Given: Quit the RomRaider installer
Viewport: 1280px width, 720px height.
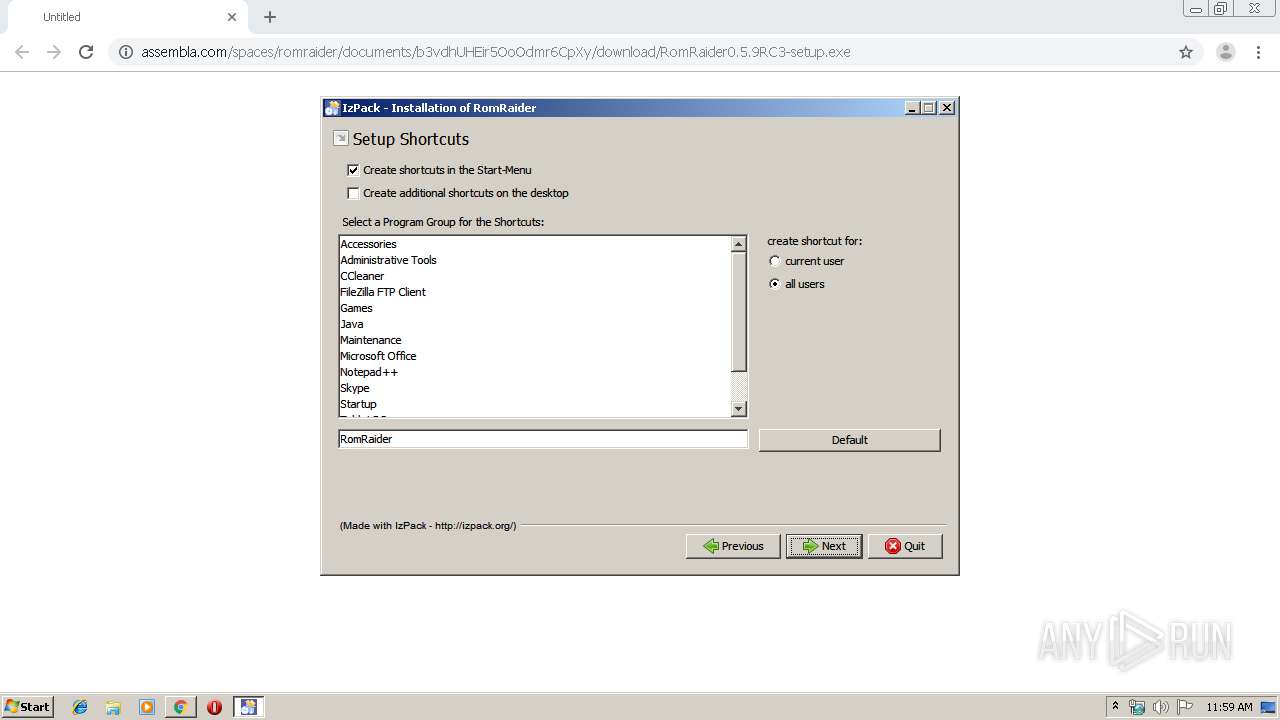Looking at the screenshot, I should tap(905, 546).
